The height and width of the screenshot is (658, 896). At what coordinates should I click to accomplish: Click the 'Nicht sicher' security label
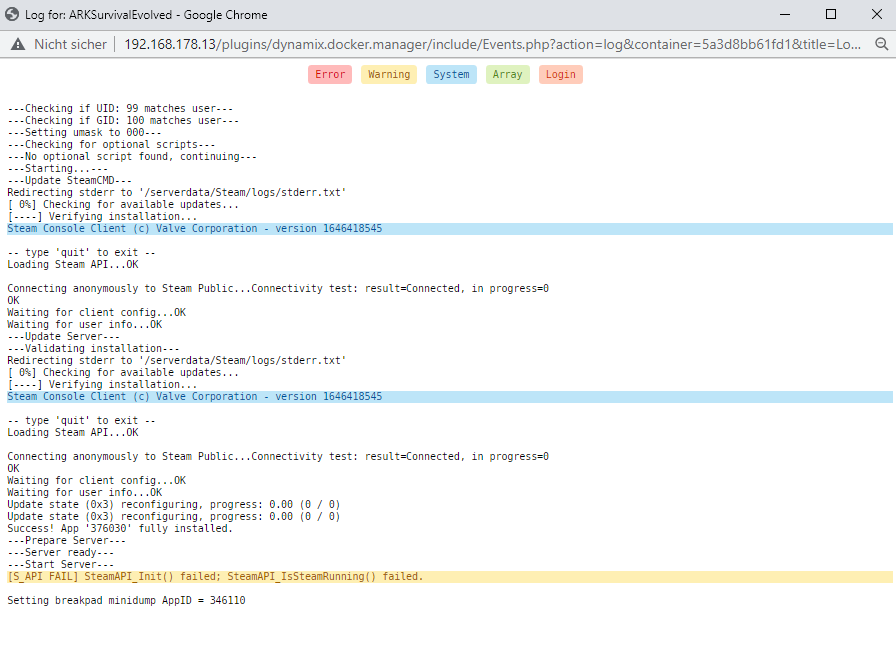pos(70,44)
